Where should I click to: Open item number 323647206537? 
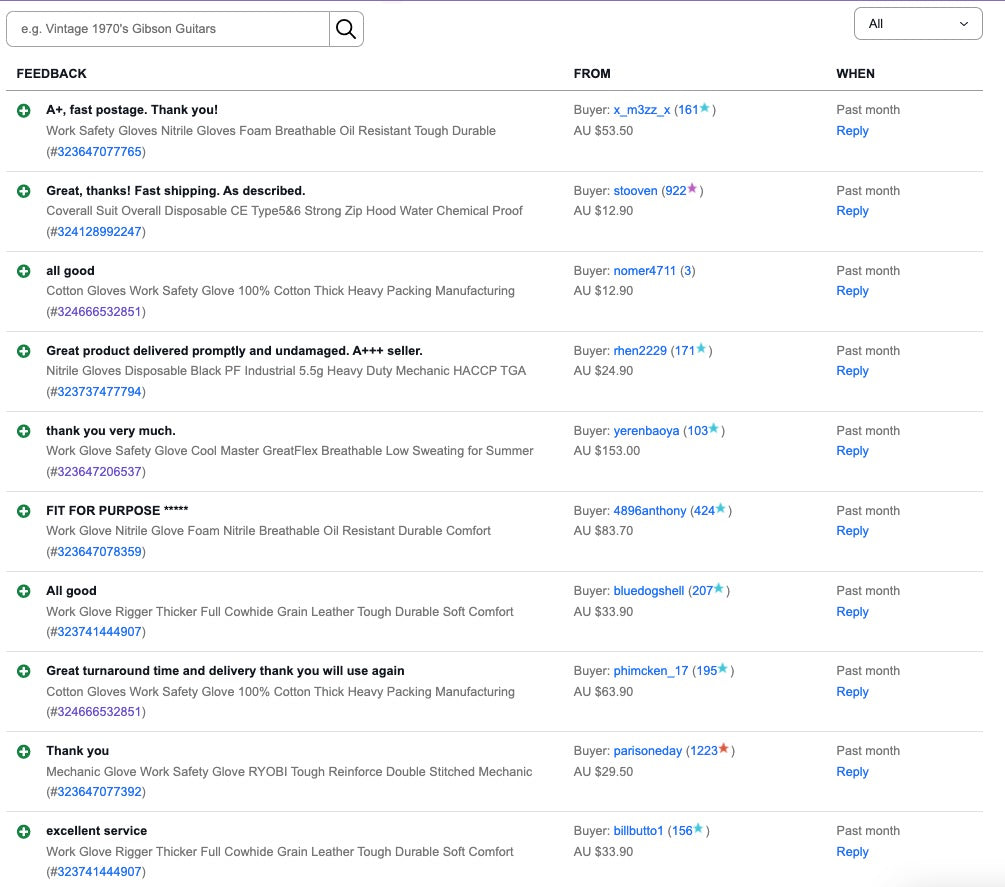tap(99, 472)
